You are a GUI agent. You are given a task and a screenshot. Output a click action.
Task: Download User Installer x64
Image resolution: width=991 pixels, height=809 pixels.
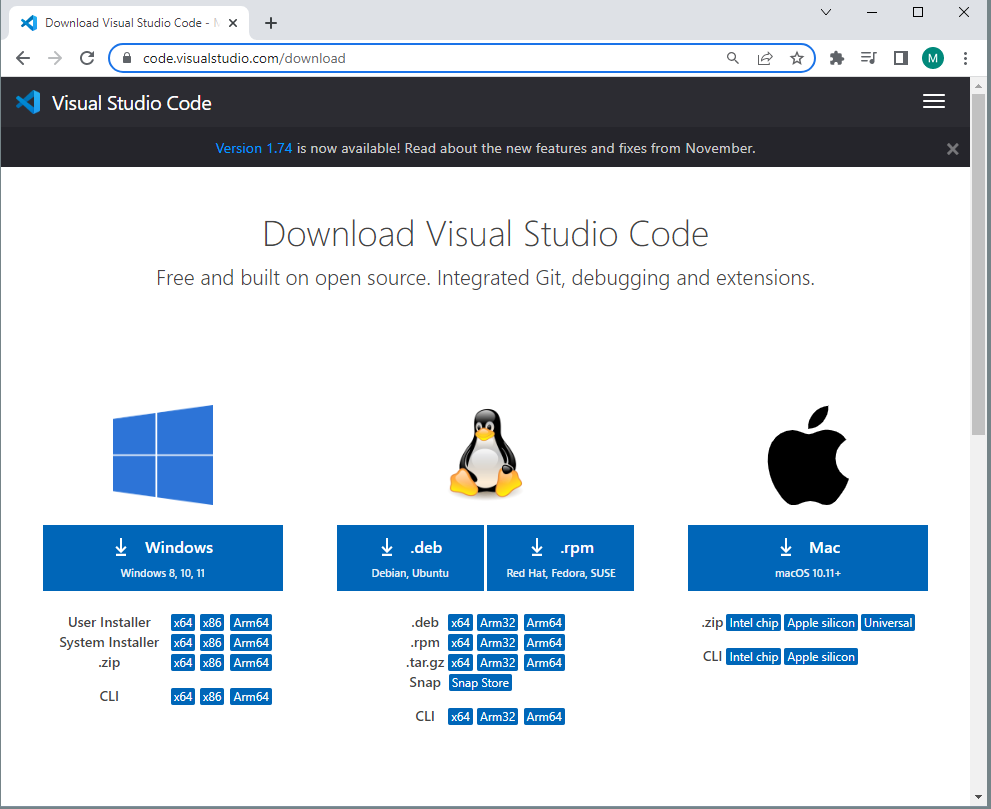coord(183,623)
